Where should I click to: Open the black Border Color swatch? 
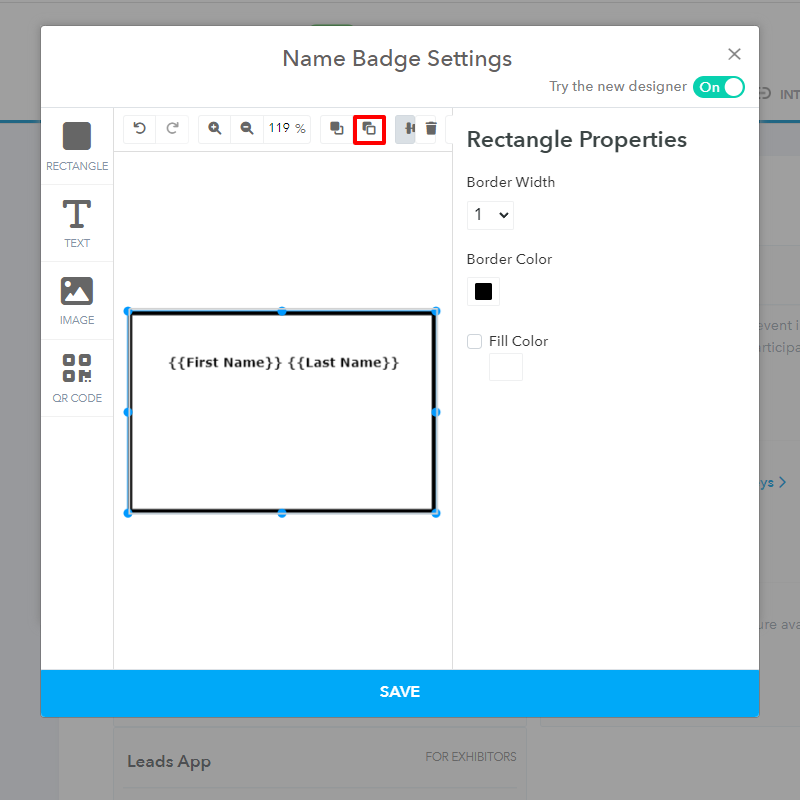483,292
